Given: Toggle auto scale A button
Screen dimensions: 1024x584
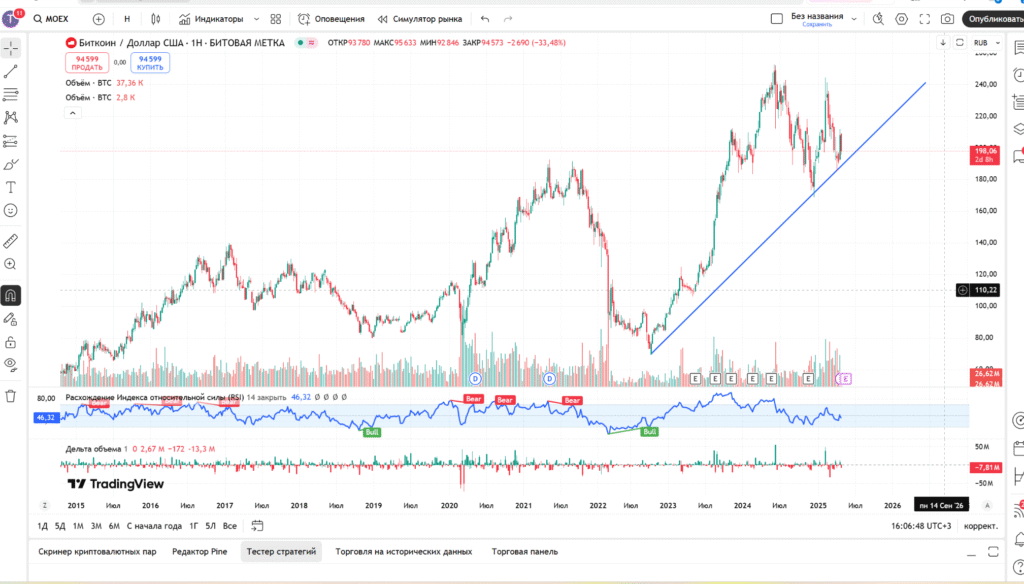Looking at the screenshot, I should click(987, 505).
